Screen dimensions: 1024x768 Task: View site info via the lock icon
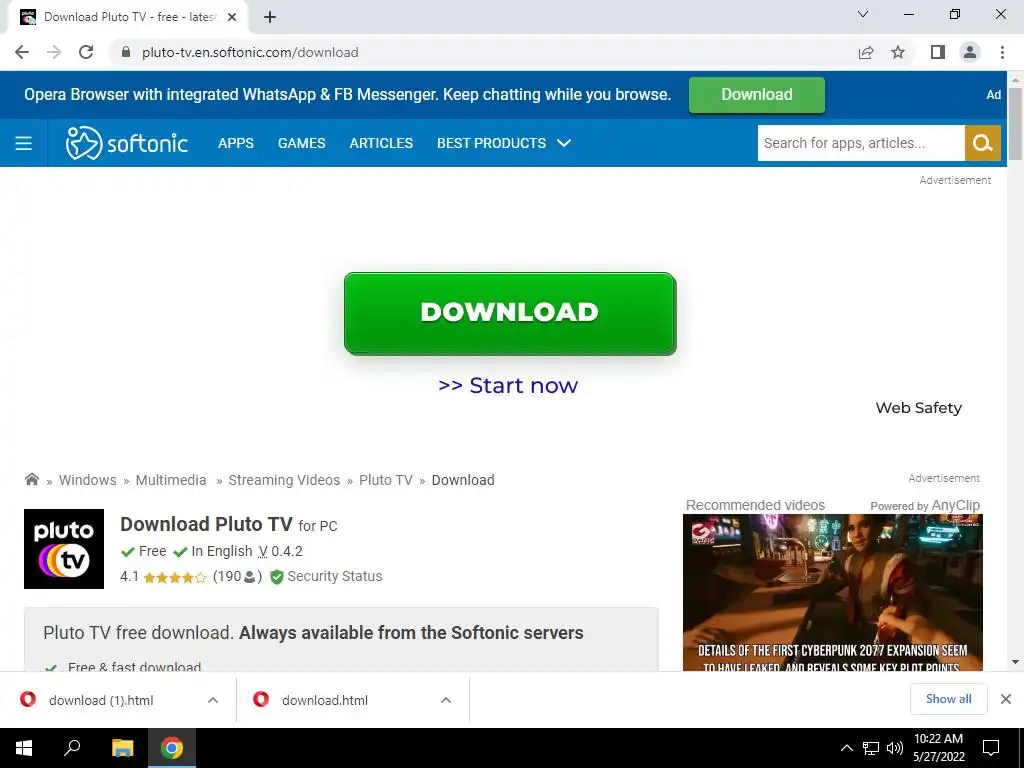126,52
